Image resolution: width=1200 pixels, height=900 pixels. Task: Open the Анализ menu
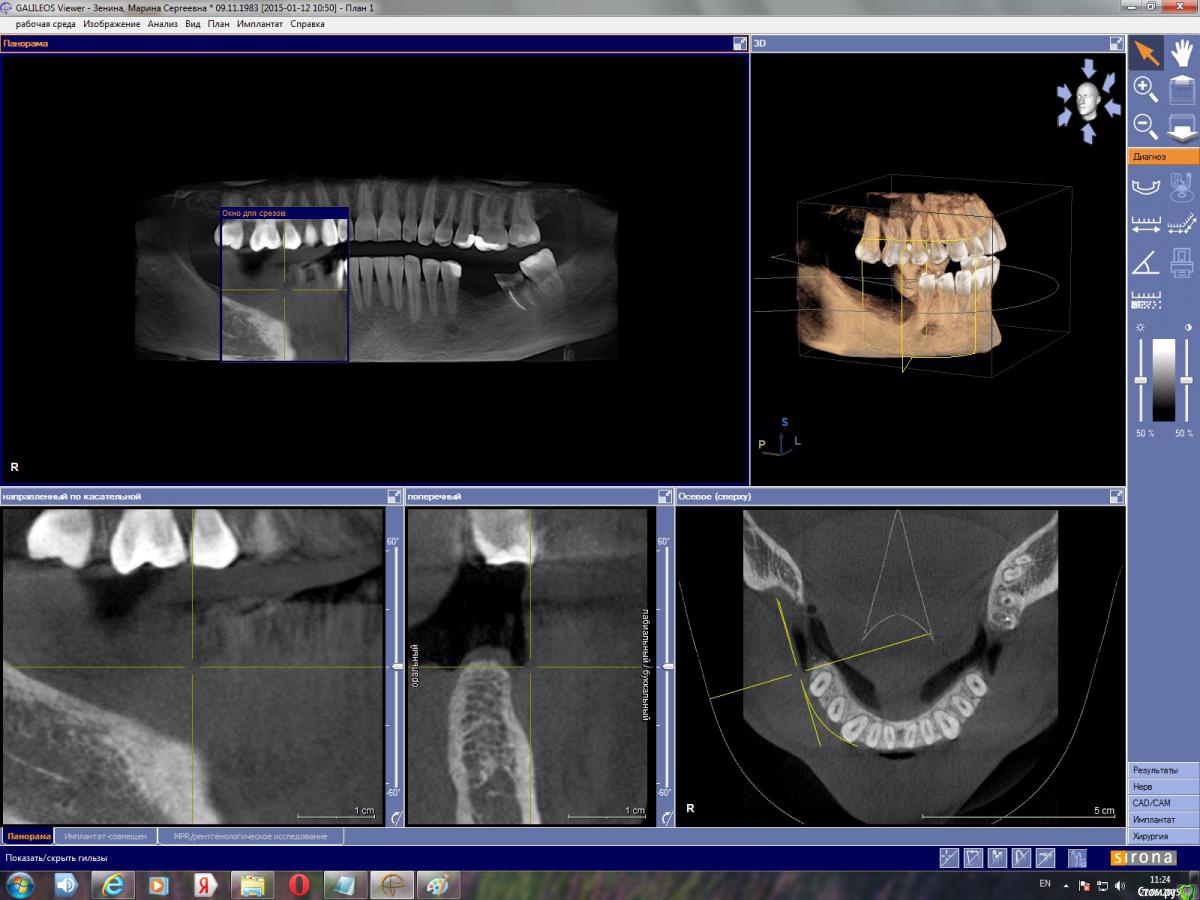[x=162, y=24]
